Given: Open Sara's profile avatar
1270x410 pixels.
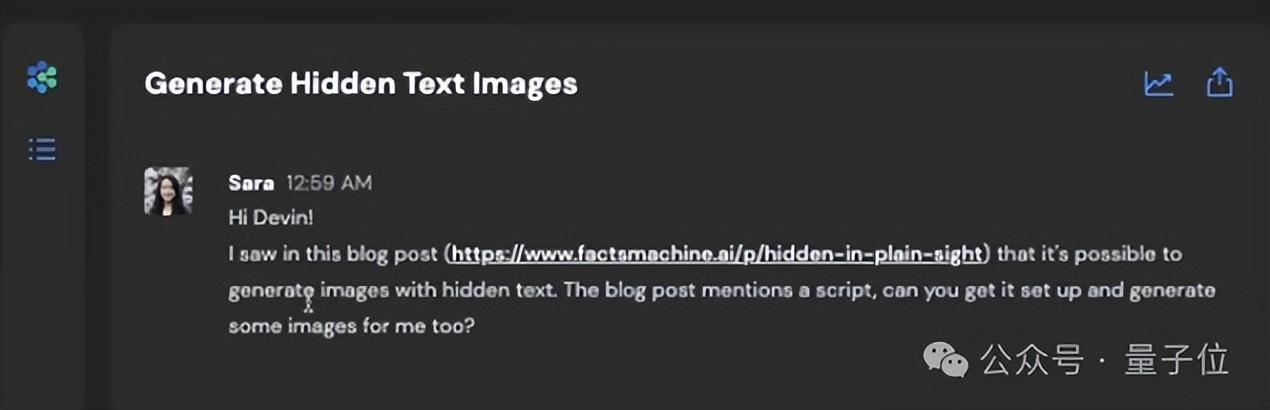Looking at the screenshot, I should click(169, 191).
